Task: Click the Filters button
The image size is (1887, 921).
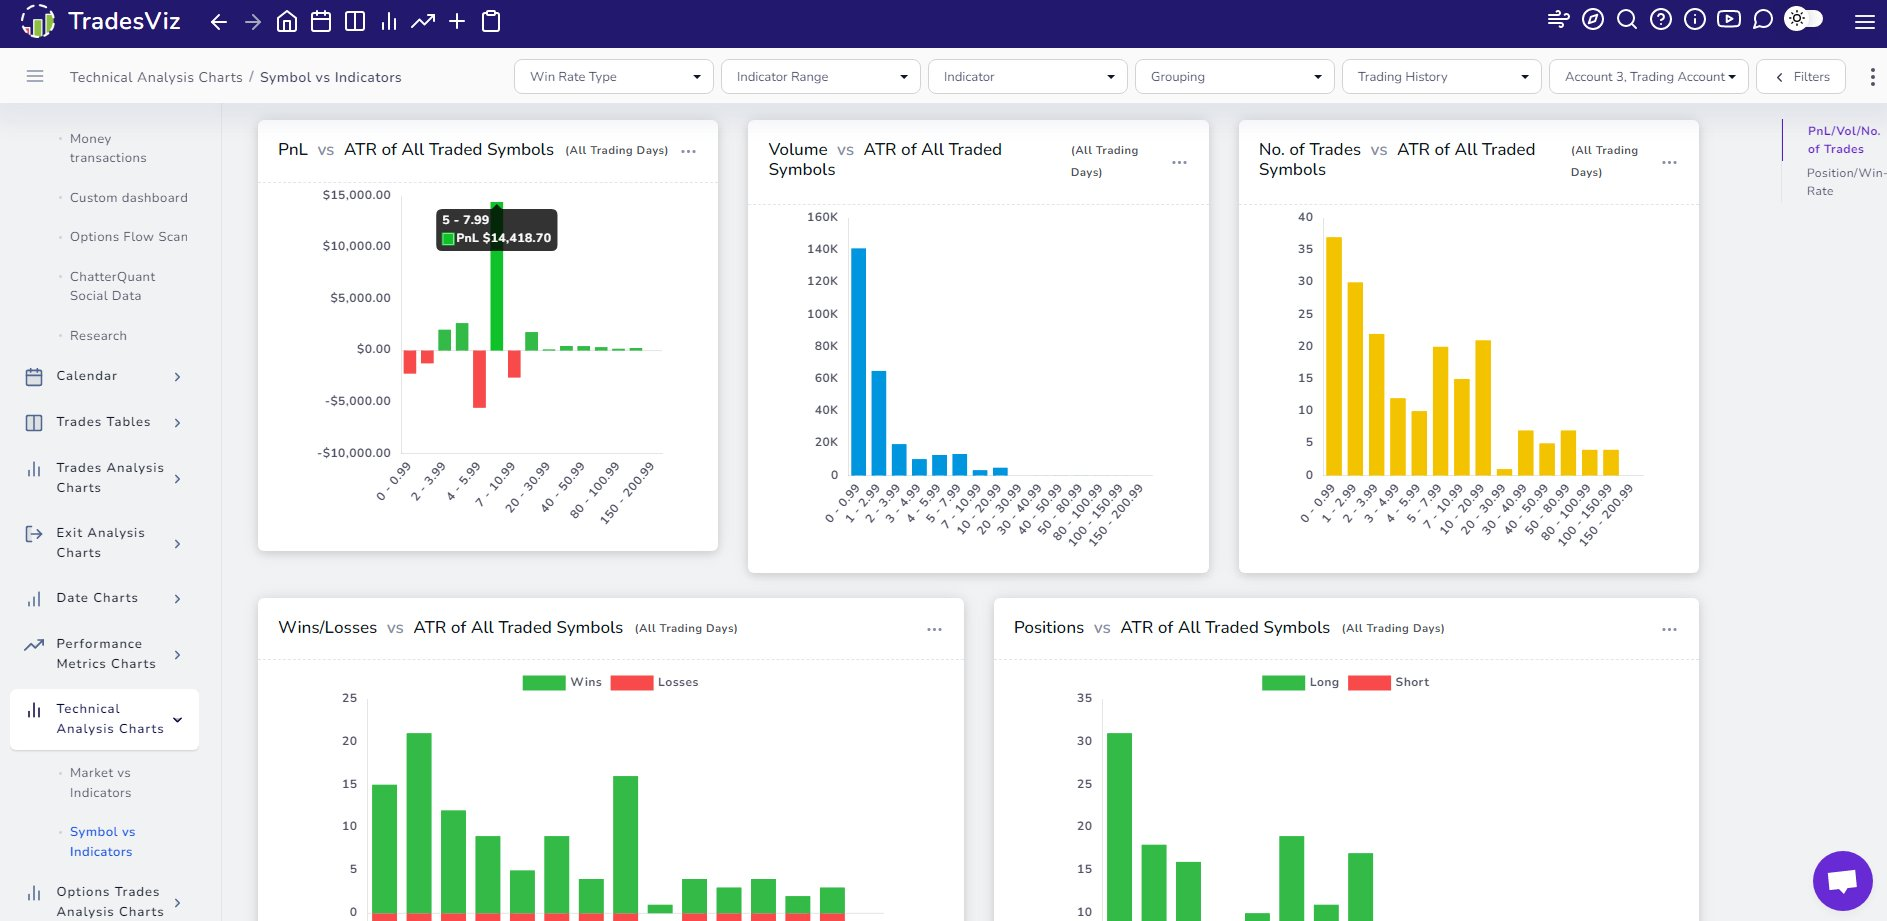Action: click(1801, 77)
